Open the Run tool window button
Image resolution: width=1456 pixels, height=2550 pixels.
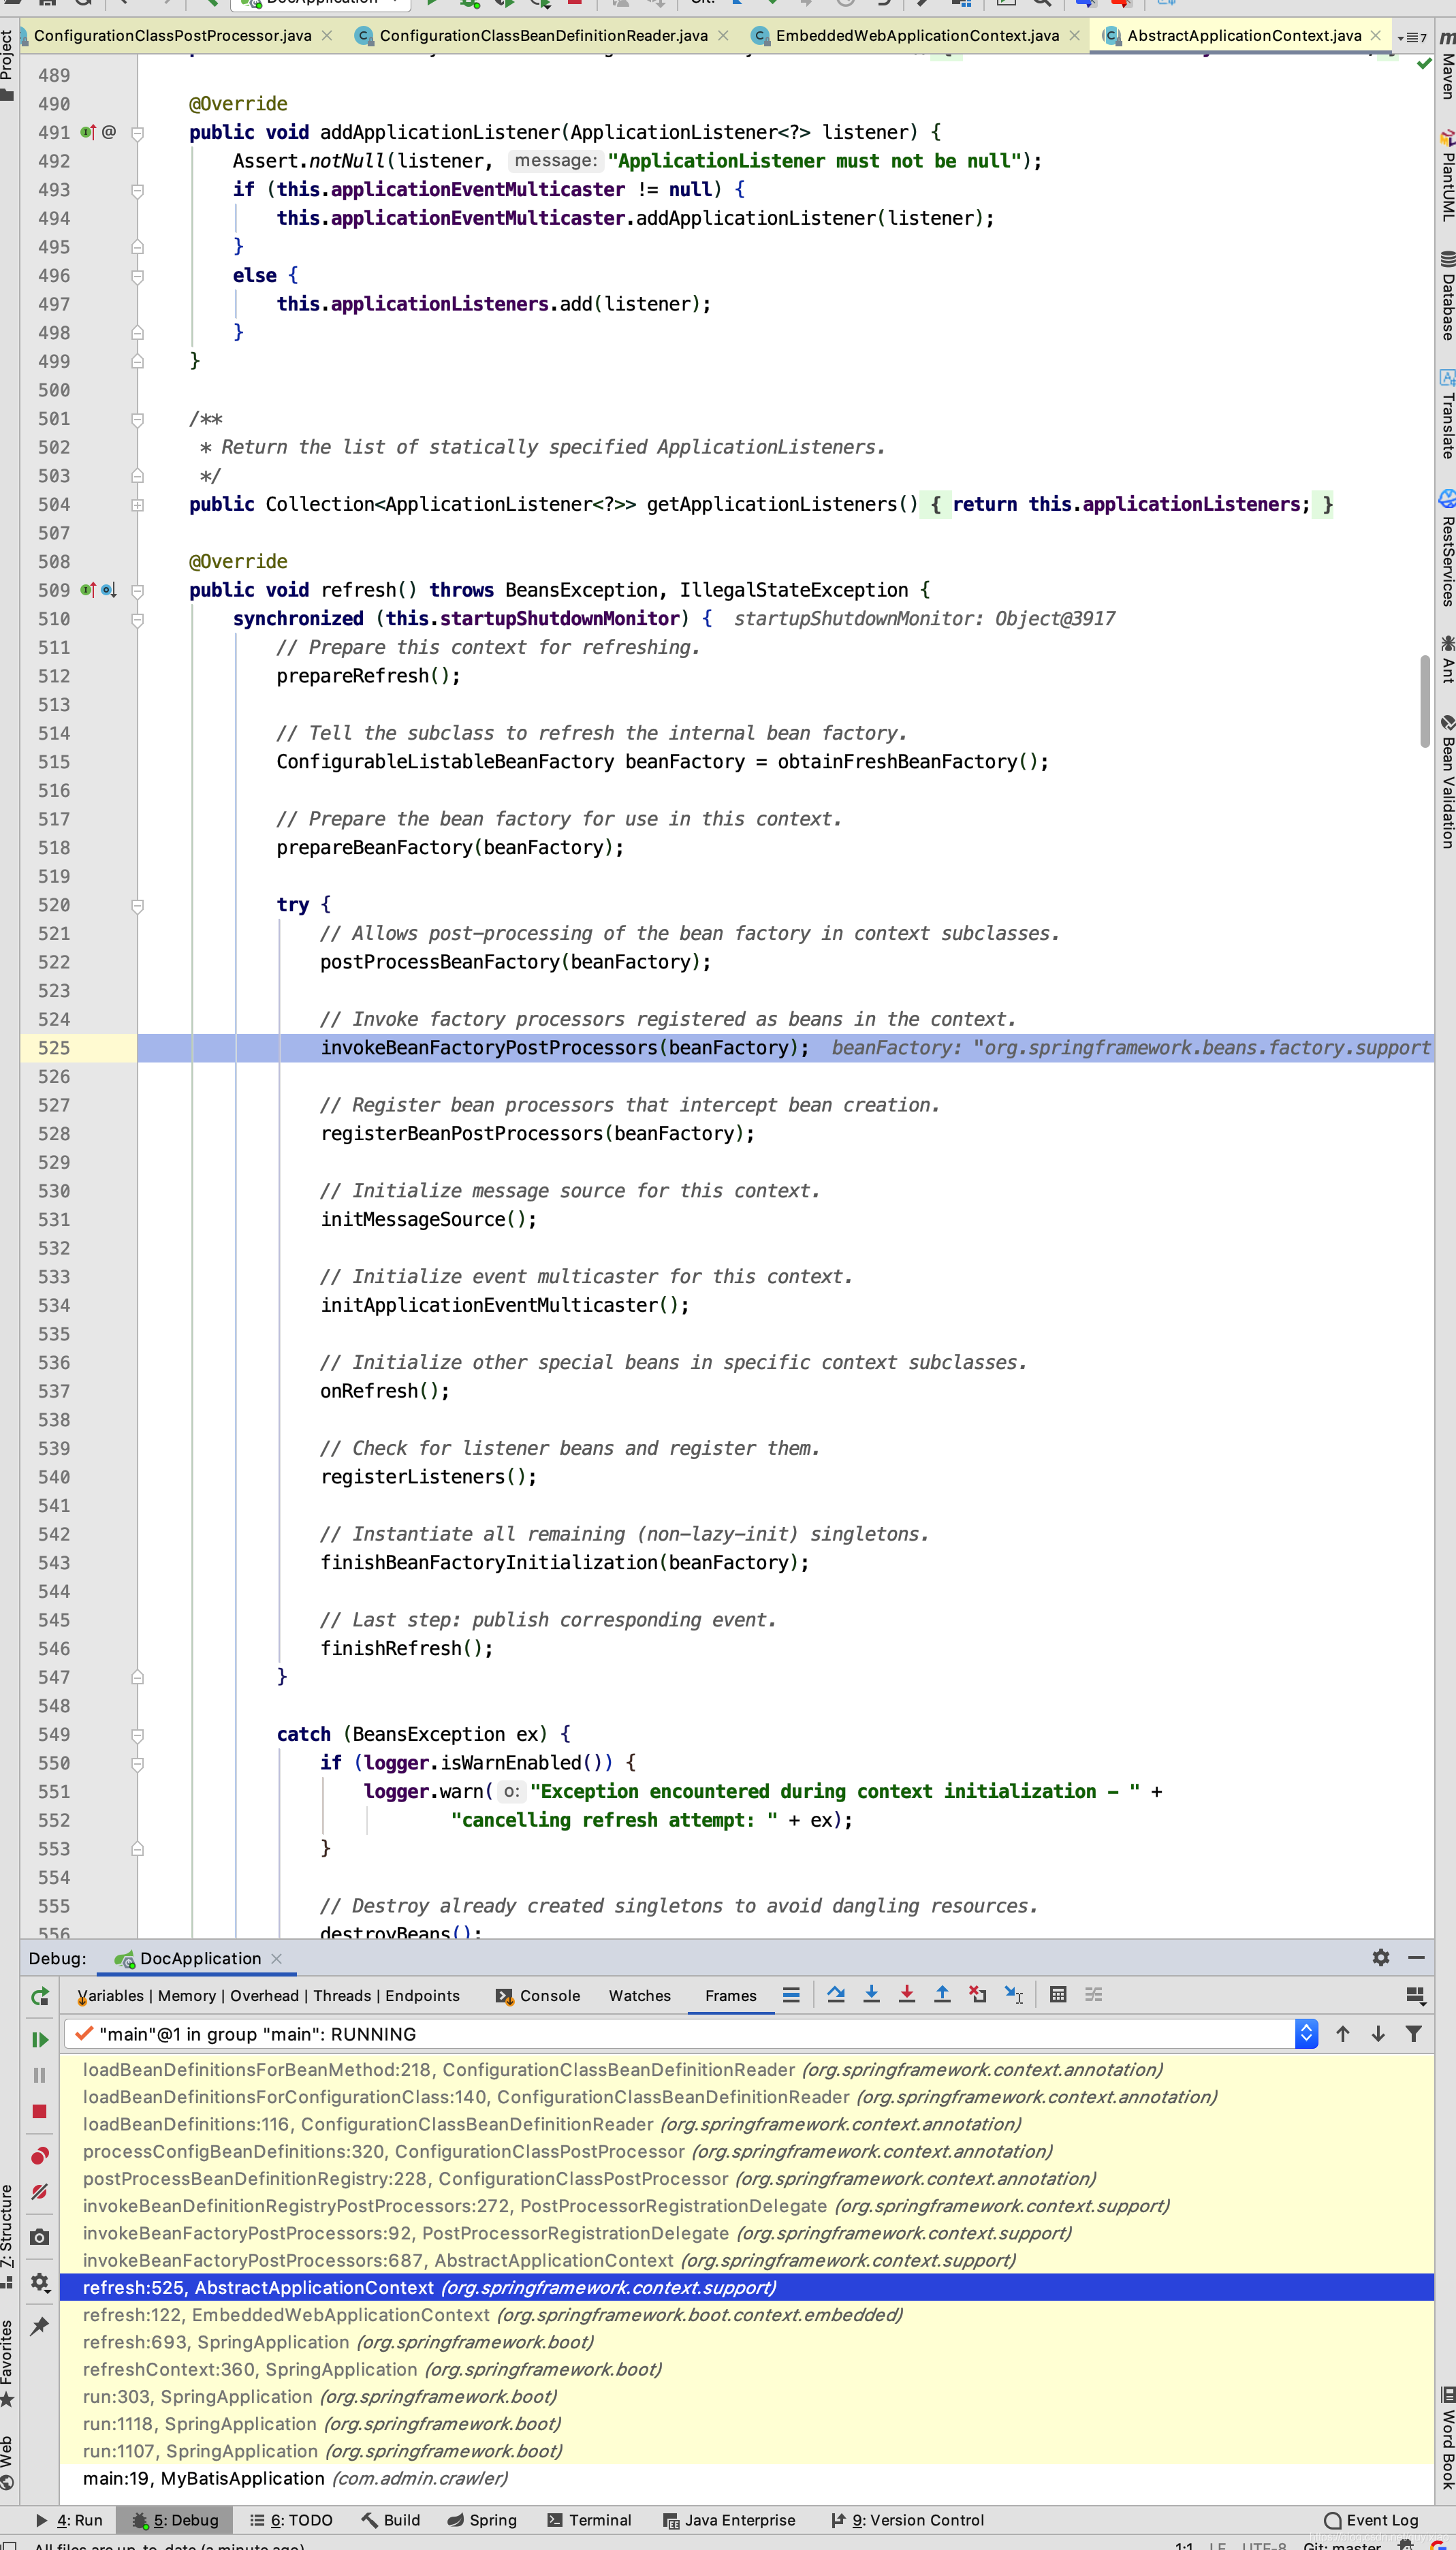coord(70,2520)
